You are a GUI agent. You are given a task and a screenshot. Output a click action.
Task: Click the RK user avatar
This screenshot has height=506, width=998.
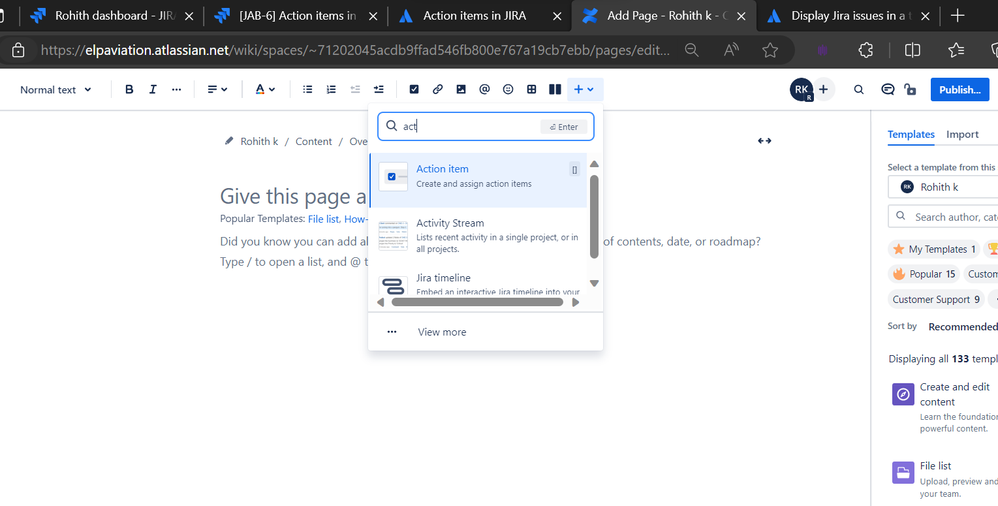coord(801,90)
